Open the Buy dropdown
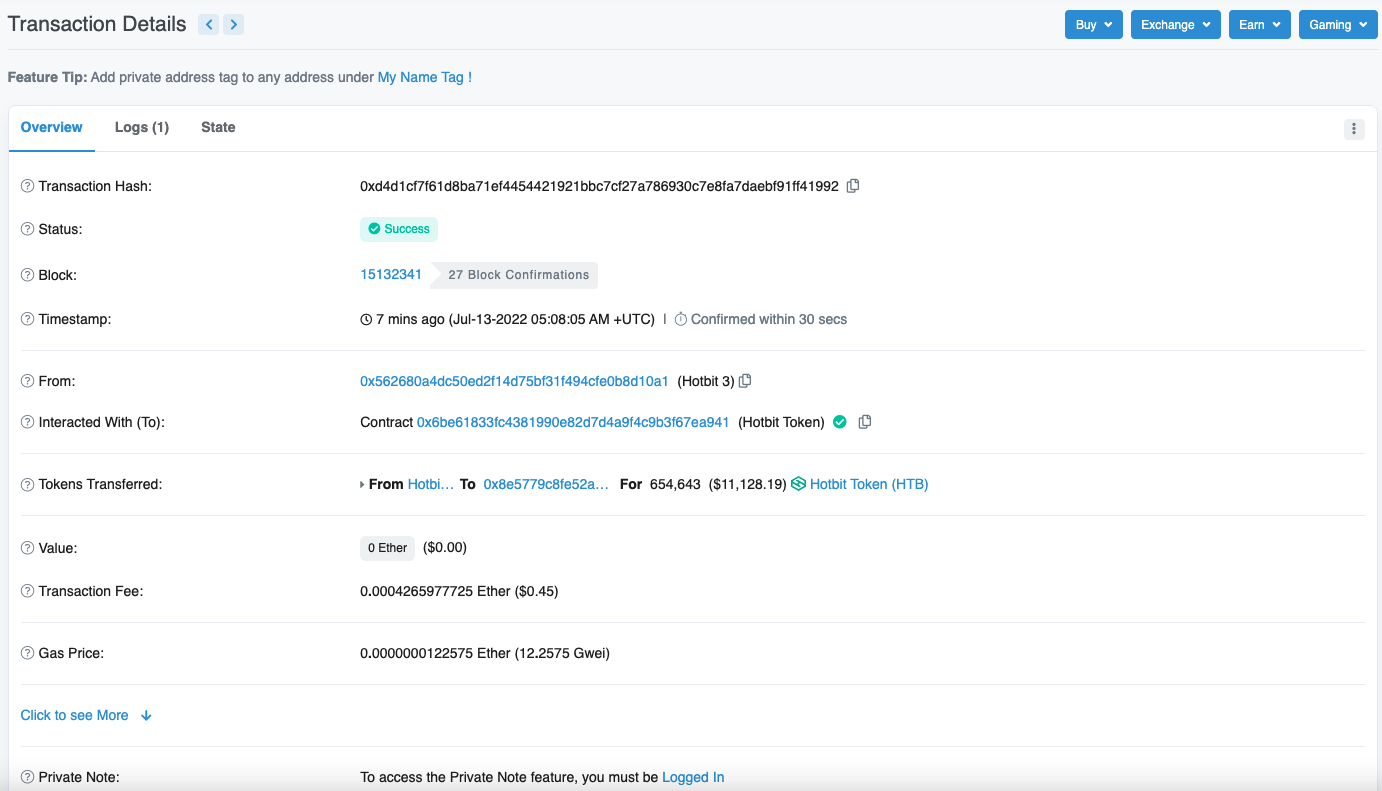 [1093, 25]
